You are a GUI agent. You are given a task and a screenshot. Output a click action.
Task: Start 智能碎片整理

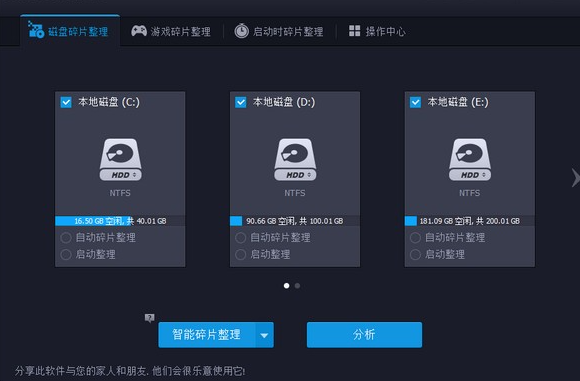(x=207, y=335)
